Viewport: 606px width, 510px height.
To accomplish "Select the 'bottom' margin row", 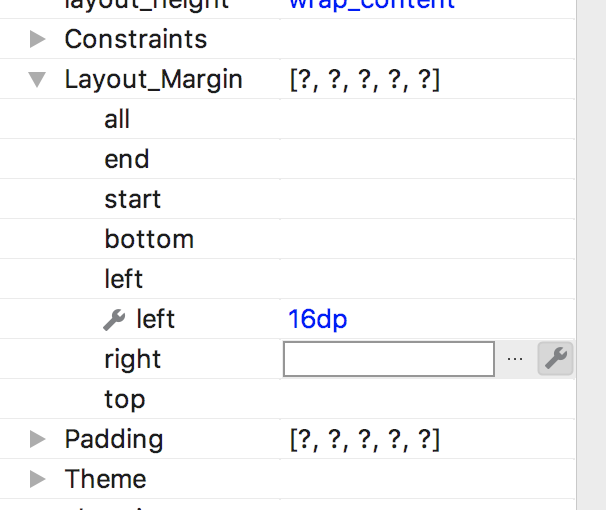I will [x=149, y=240].
